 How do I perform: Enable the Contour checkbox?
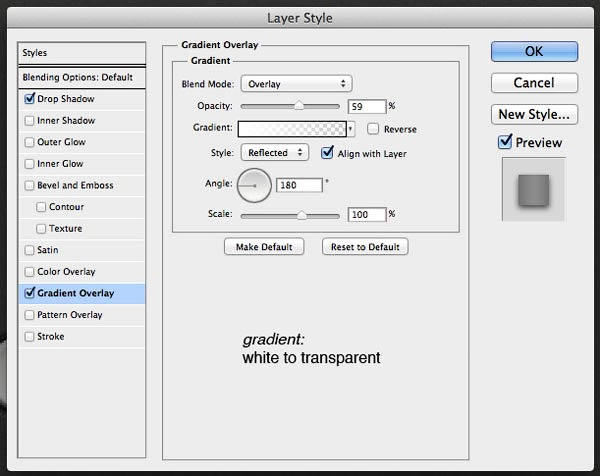41,207
